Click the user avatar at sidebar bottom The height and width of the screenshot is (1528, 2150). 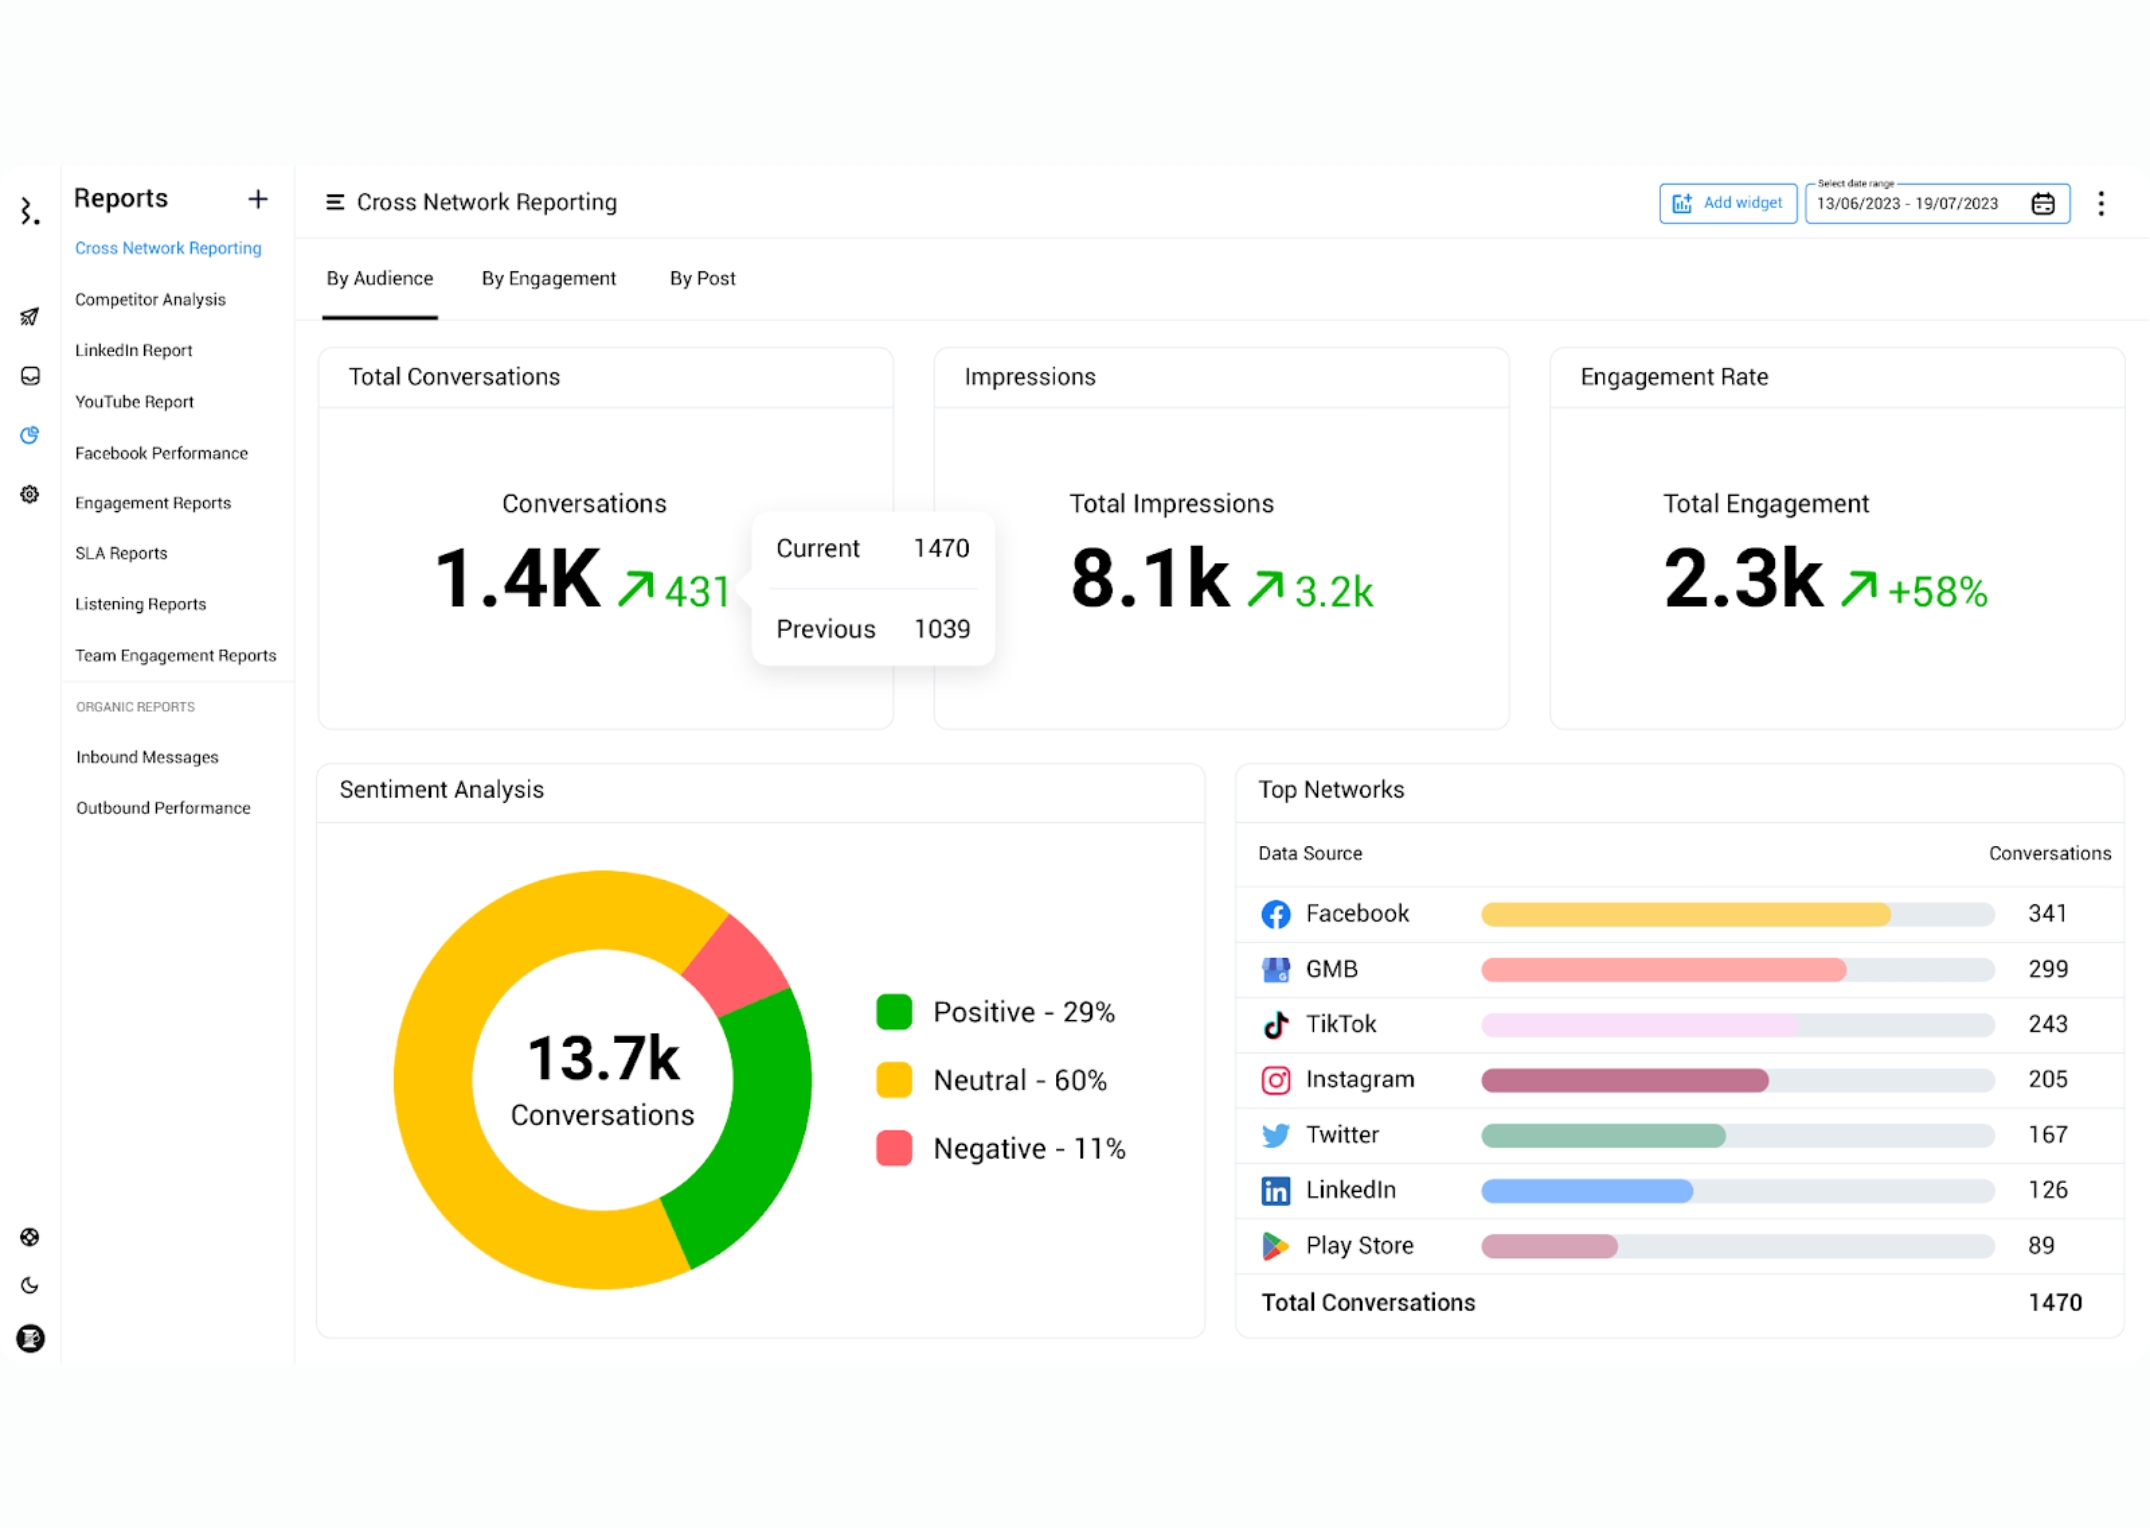30,1338
